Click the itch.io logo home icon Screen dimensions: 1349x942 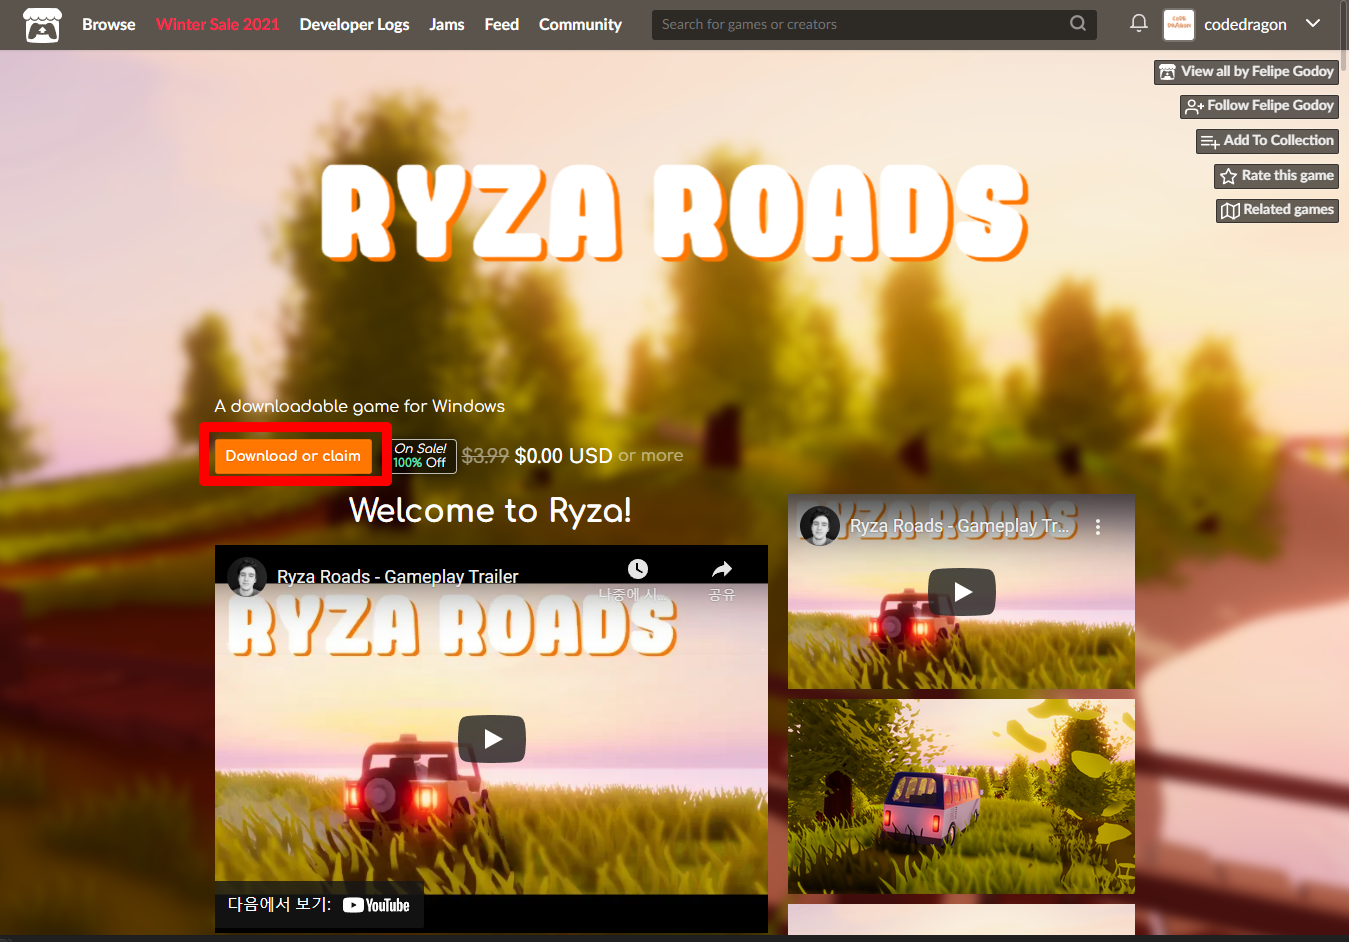point(42,25)
